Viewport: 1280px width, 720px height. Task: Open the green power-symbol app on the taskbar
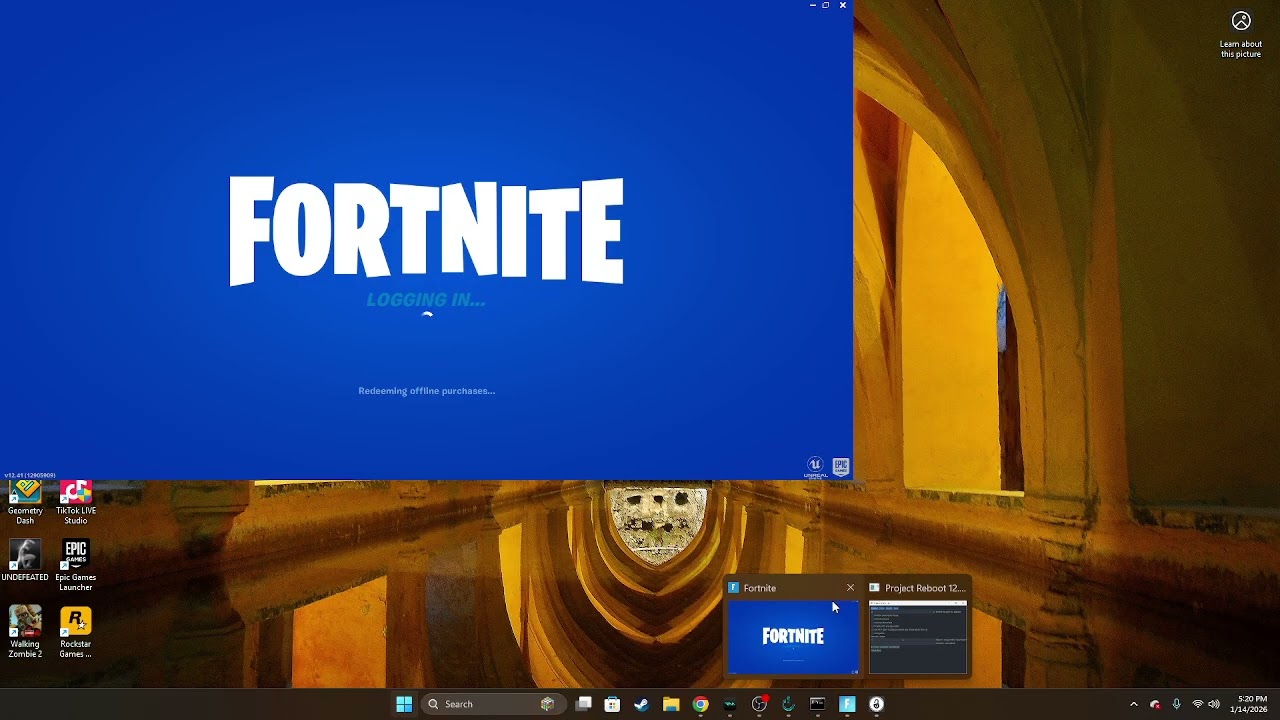point(788,704)
